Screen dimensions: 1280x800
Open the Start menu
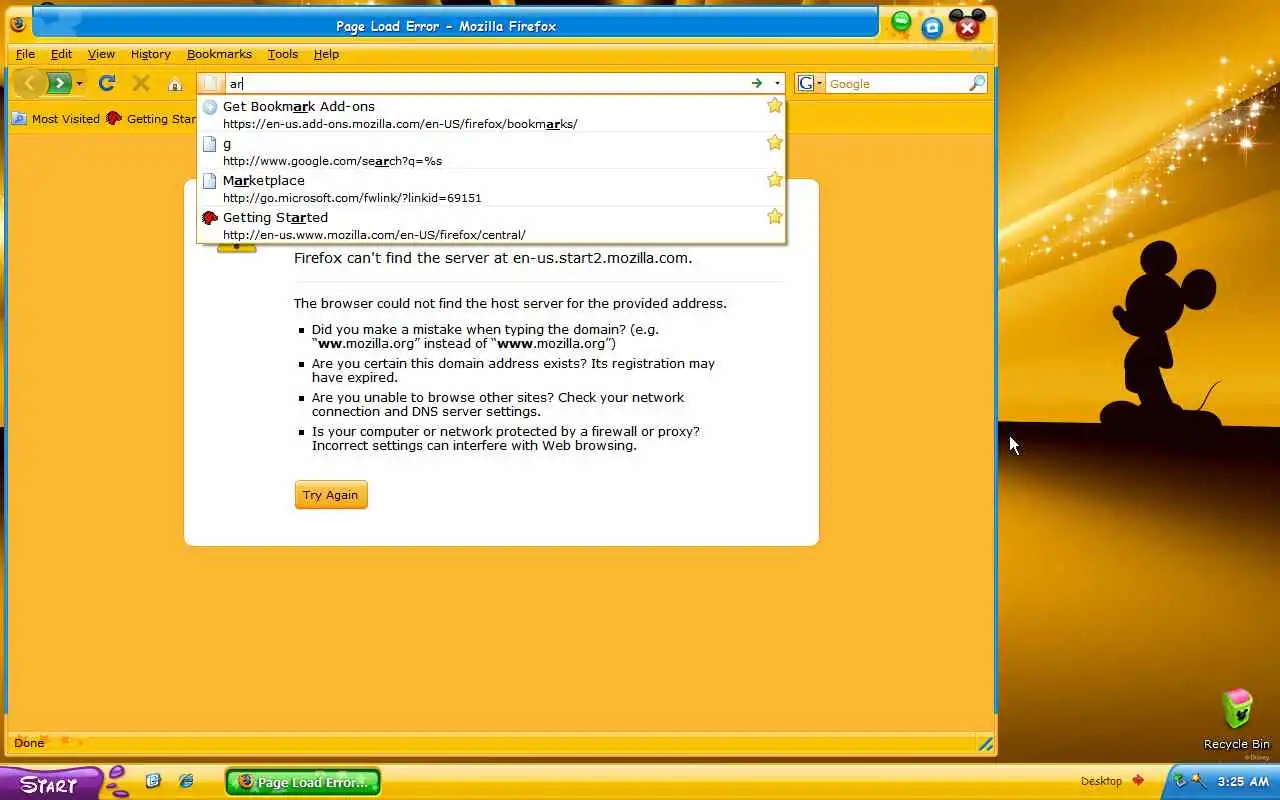pos(50,784)
